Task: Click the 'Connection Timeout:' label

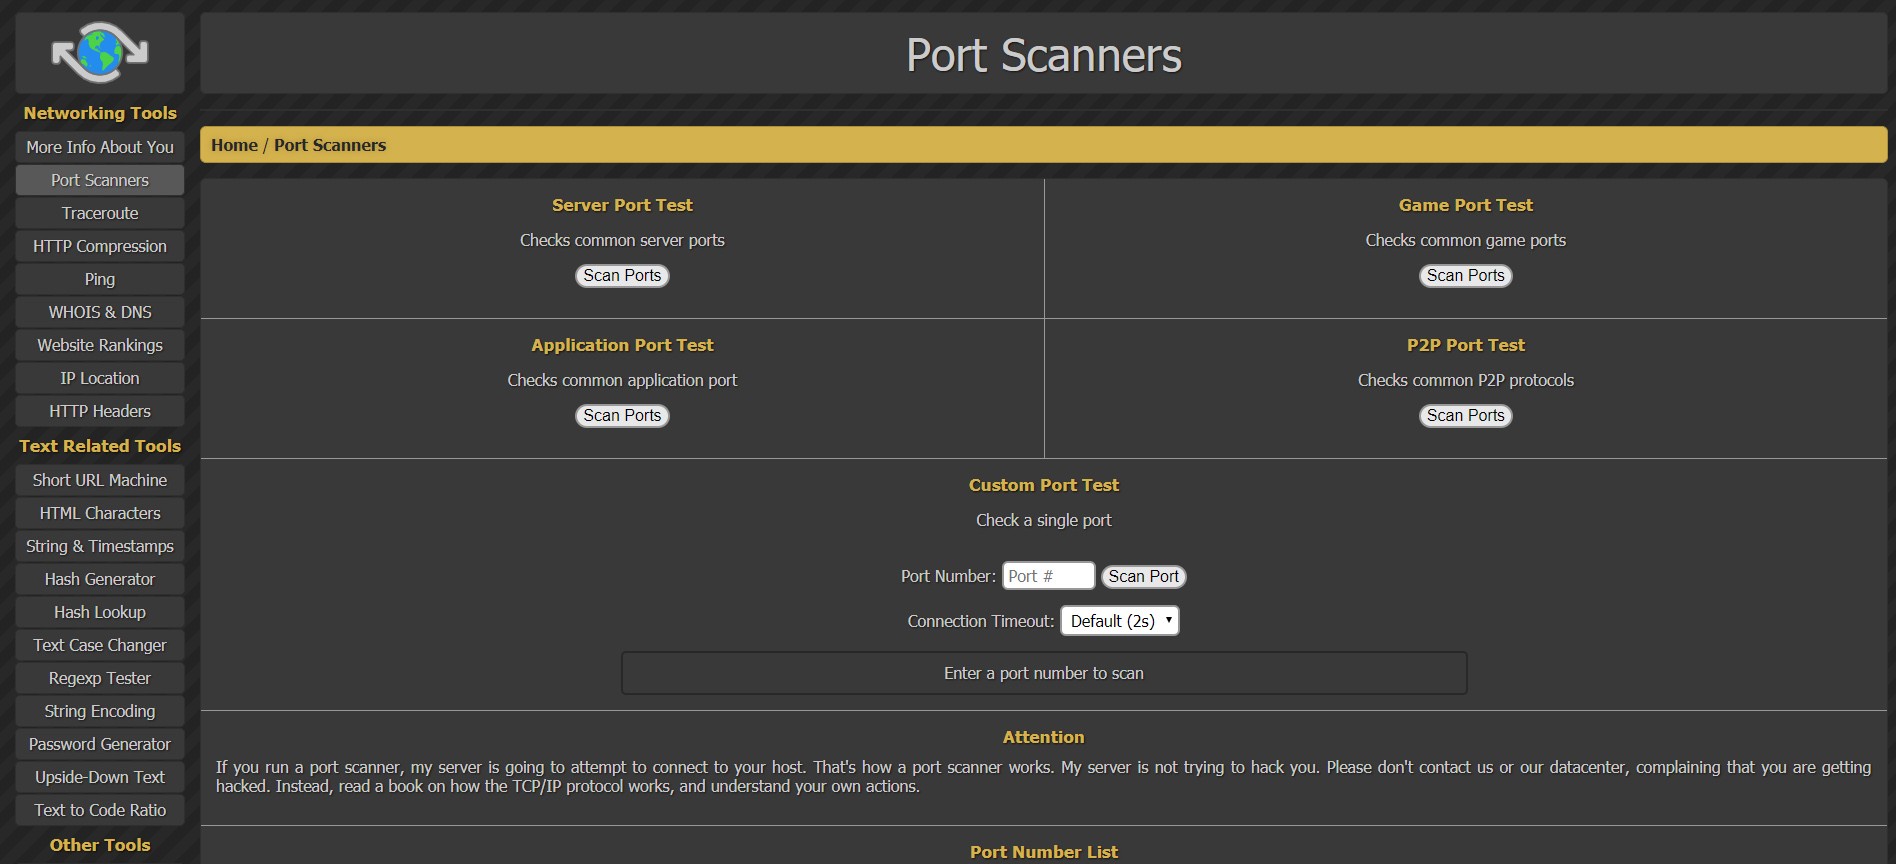Action: coord(981,621)
